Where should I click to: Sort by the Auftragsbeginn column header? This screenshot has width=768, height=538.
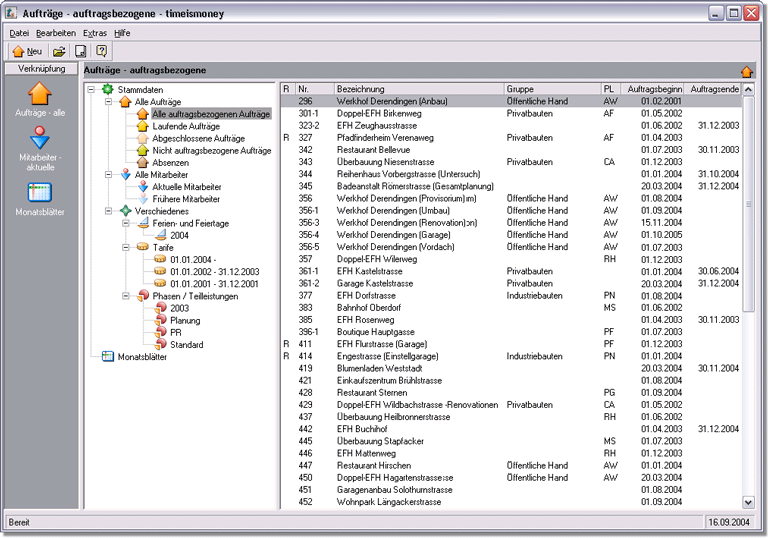pos(654,89)
